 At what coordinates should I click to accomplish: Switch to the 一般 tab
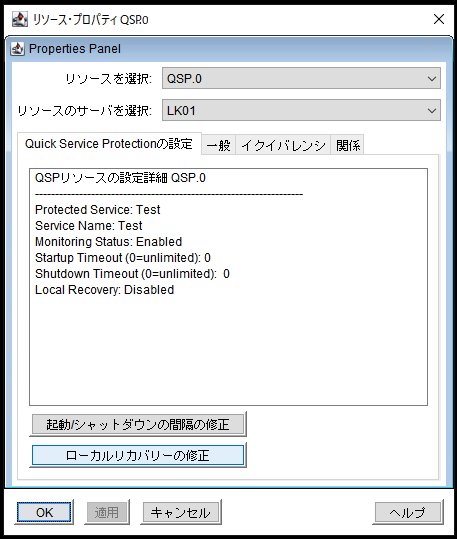[x=218, y=145]
